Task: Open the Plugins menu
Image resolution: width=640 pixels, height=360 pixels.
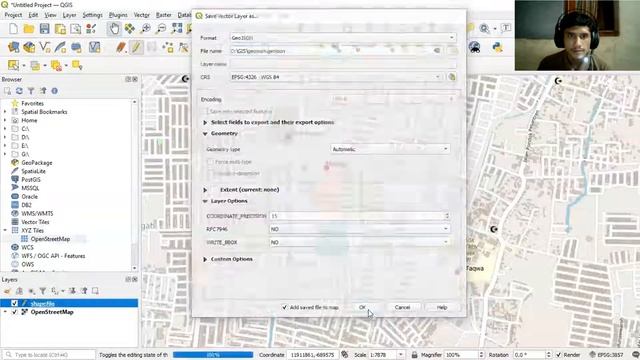Action: pyautogui.click(x=118, y=15)
